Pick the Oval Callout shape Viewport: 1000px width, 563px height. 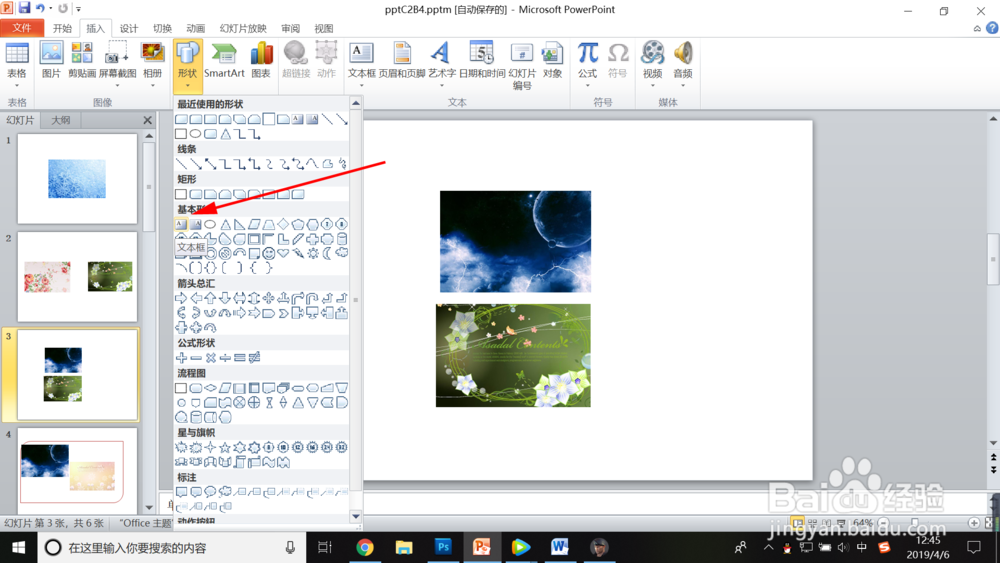click(x=210, y=492)
